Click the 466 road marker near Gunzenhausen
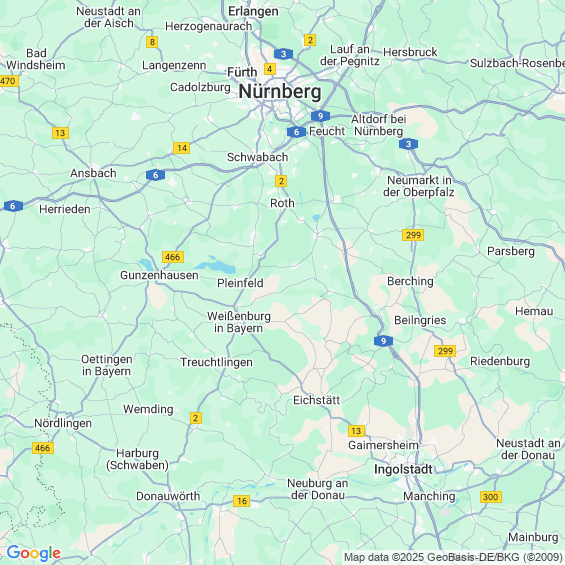This screenshot has width=565, height=565. coord(173,257)
